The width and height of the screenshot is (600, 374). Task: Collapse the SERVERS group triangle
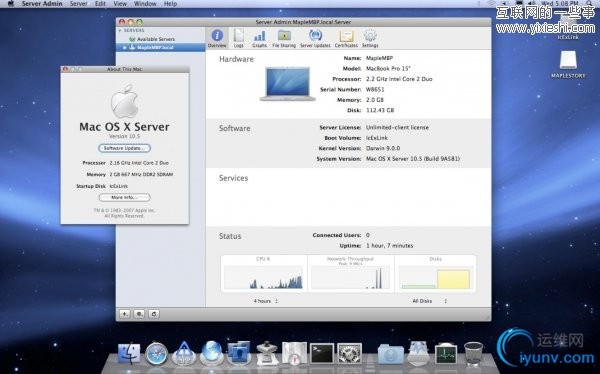pos(120,30)
